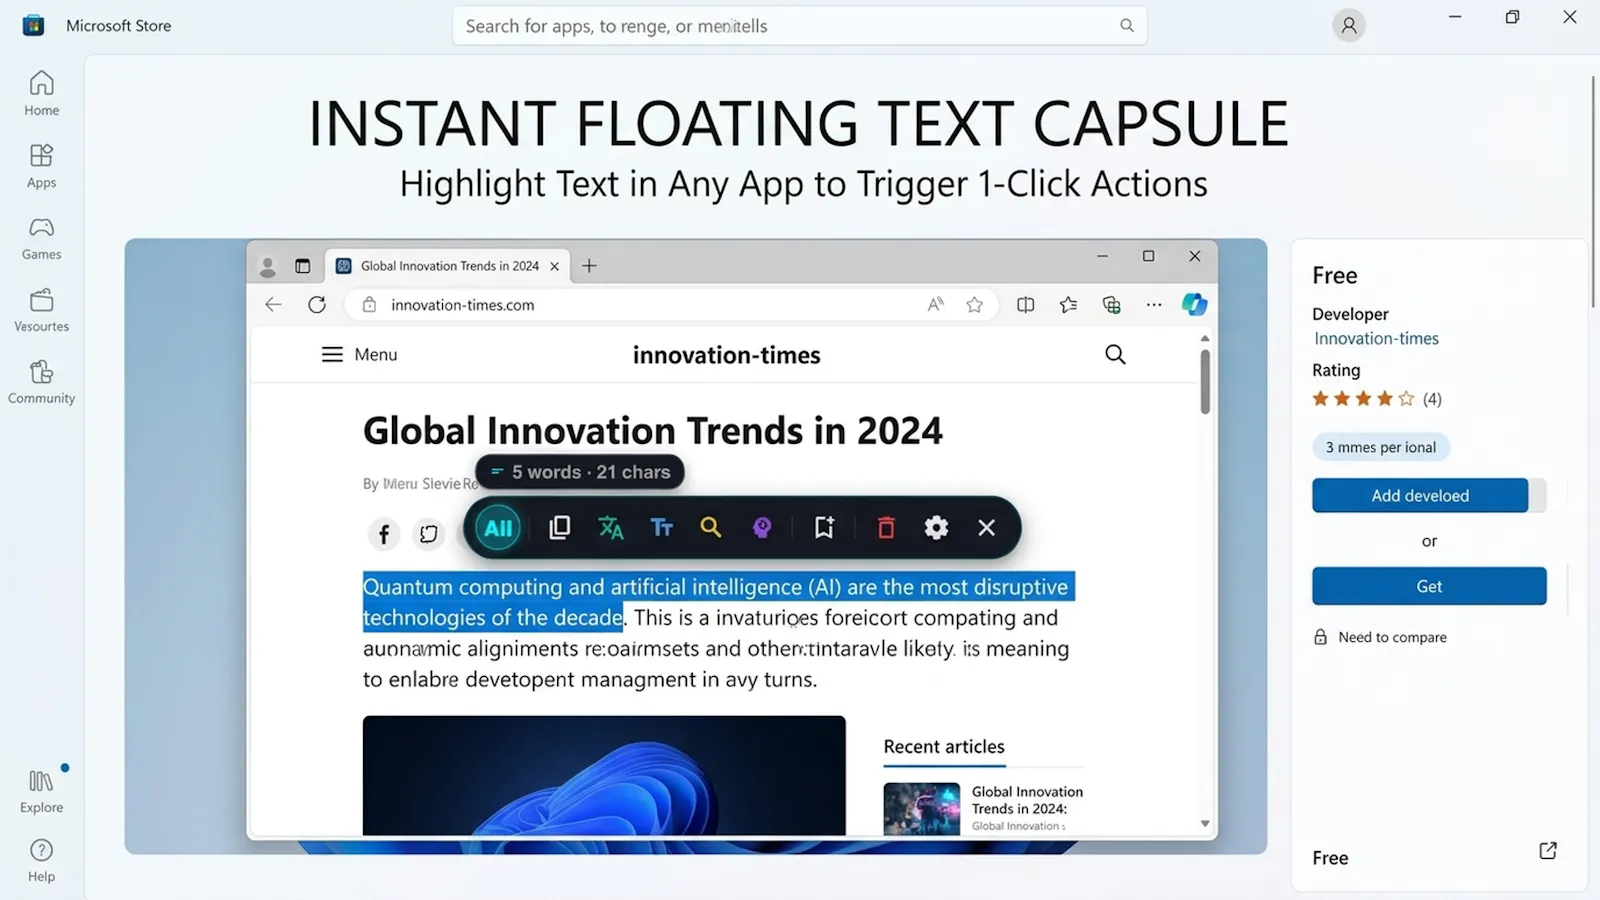Open the recent article "Global Innovation Trends in 2024:"
The image size is (1600, 900).
coord(1027,800)
